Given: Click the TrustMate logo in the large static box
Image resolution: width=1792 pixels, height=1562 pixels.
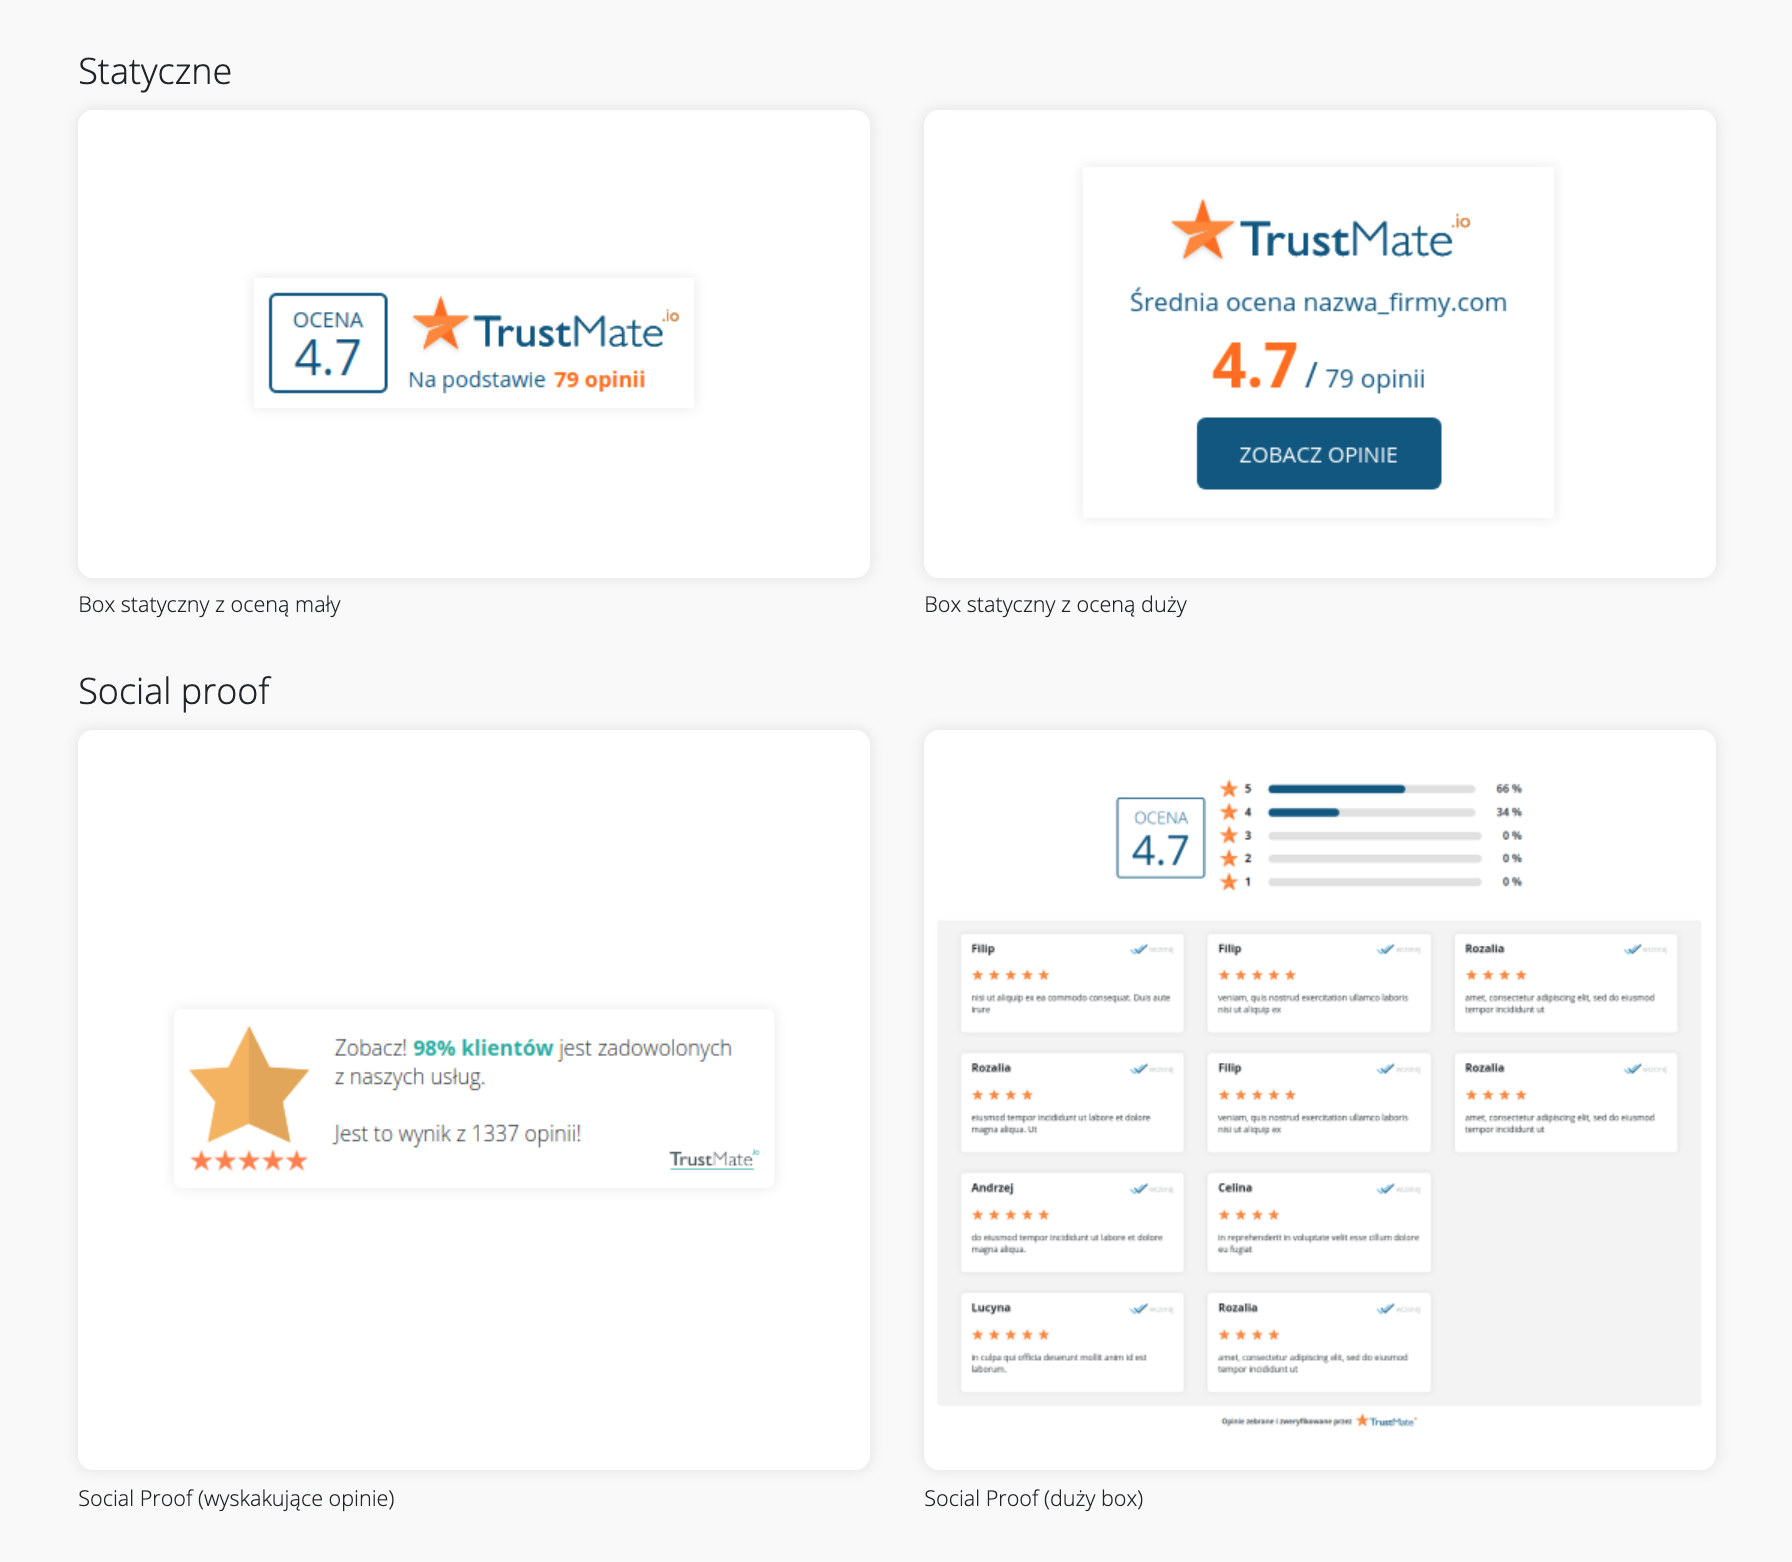Looking at the screenshot, I should coord(1320,232).
